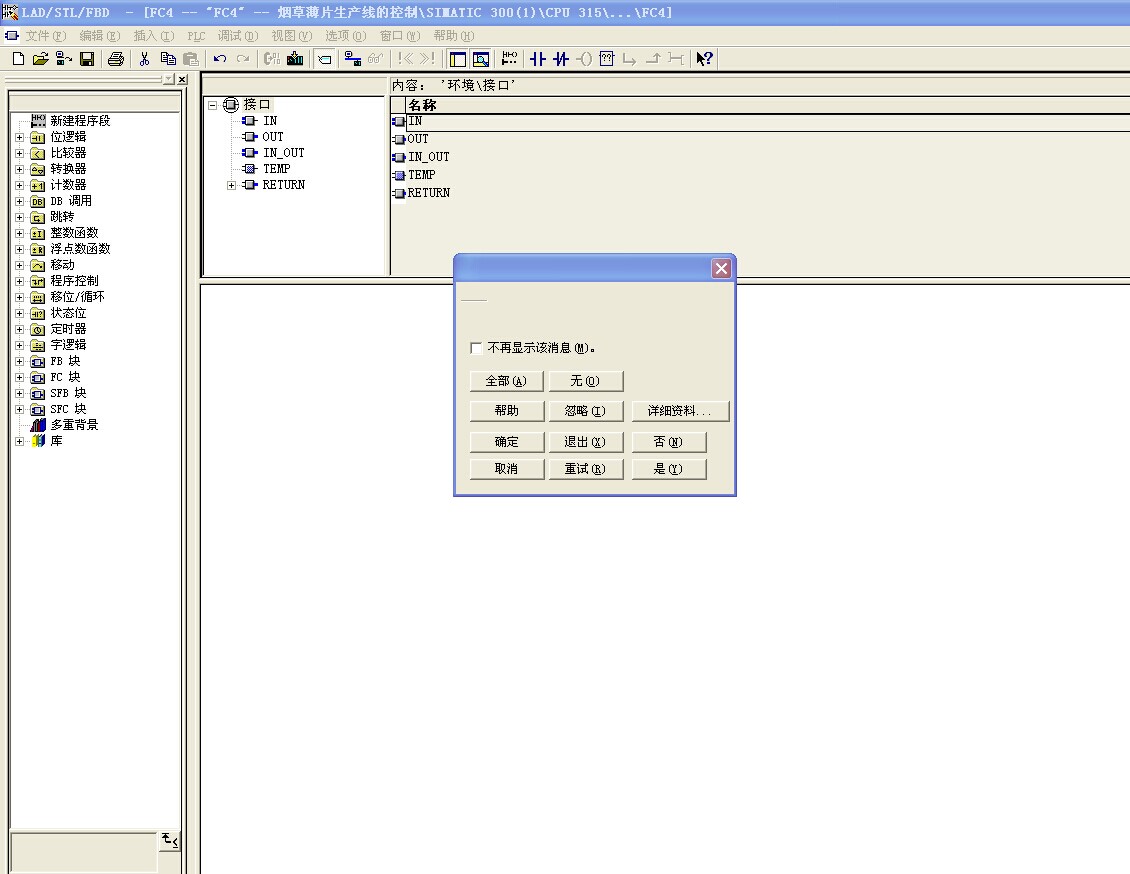The image size is (1130, 874).
Task: Open the 帮助(H) menu
Action: coord(454,36)
